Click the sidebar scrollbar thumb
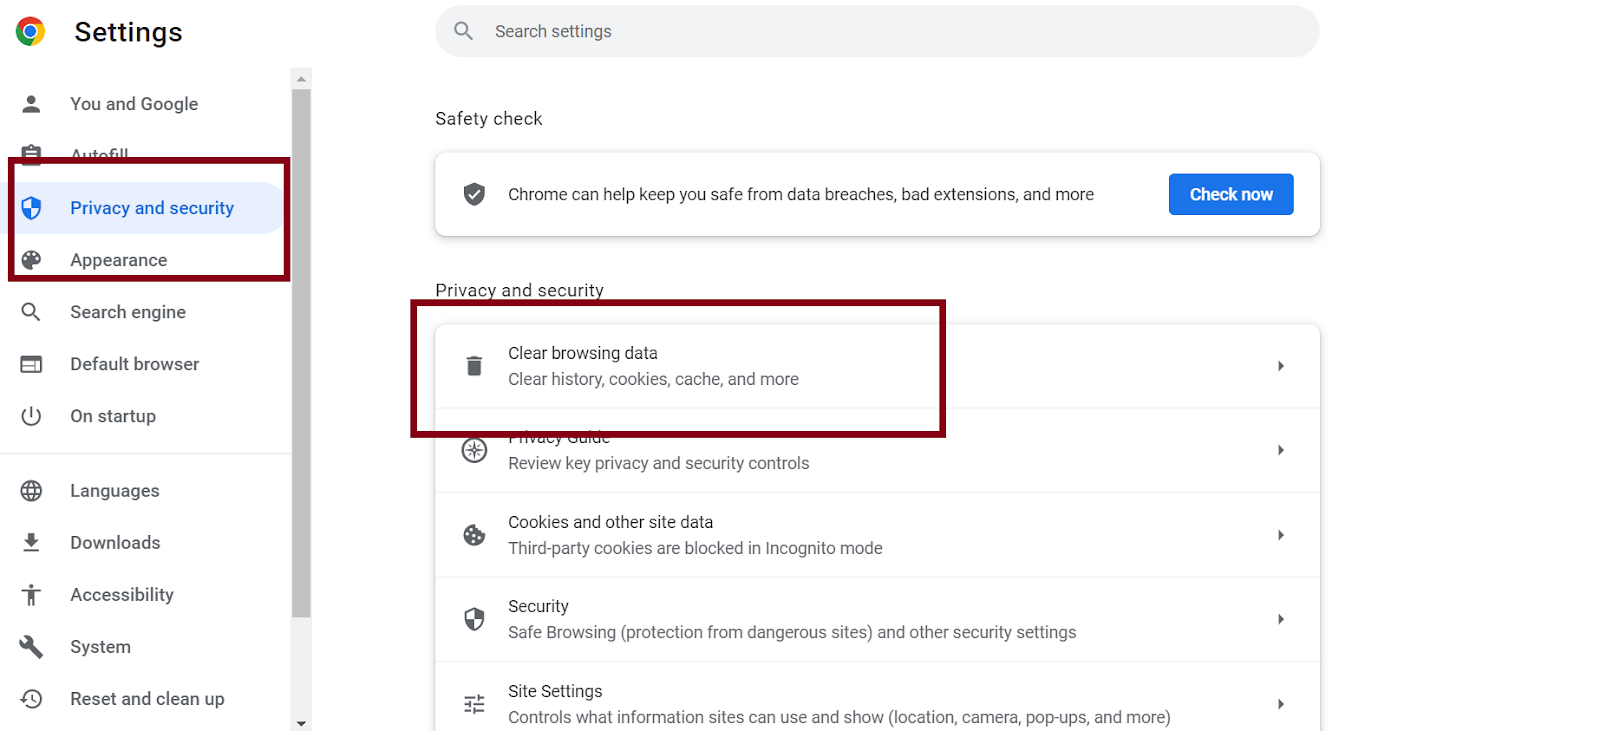The image size is (1600, 731). coord(301,353)
